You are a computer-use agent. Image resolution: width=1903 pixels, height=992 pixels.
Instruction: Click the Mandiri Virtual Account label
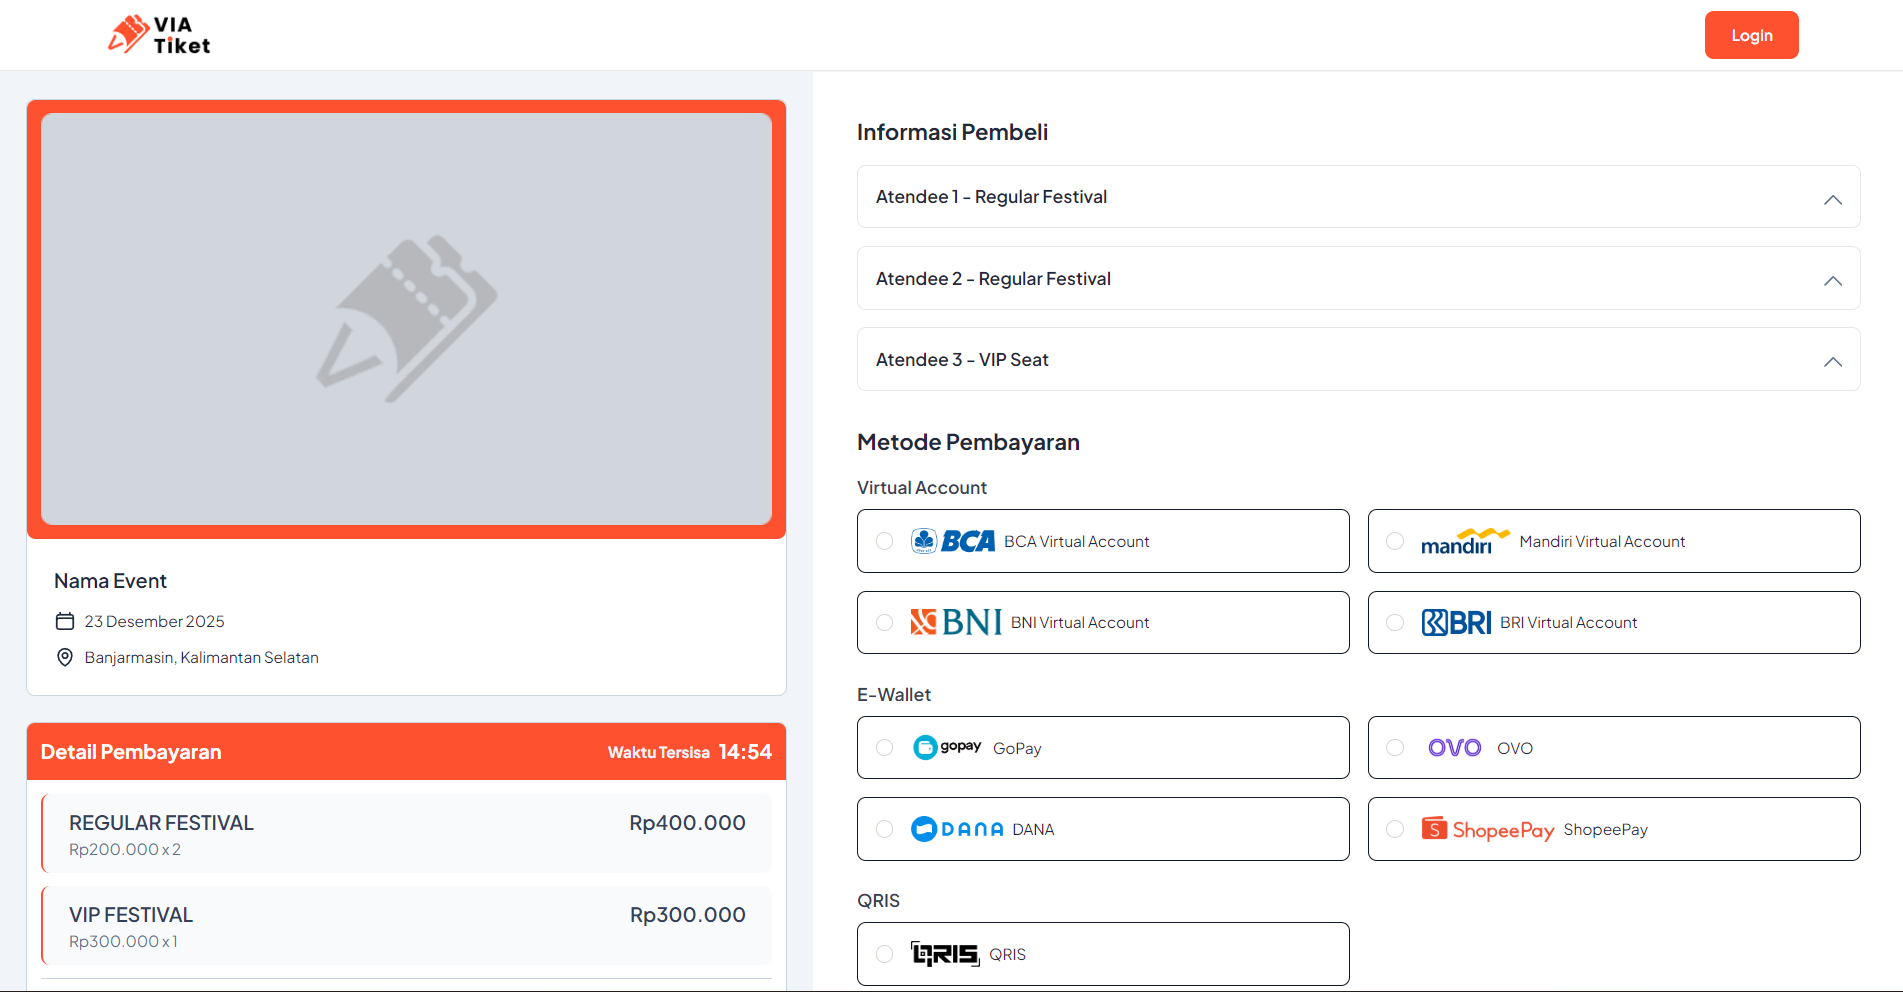tap(1602, 541)
